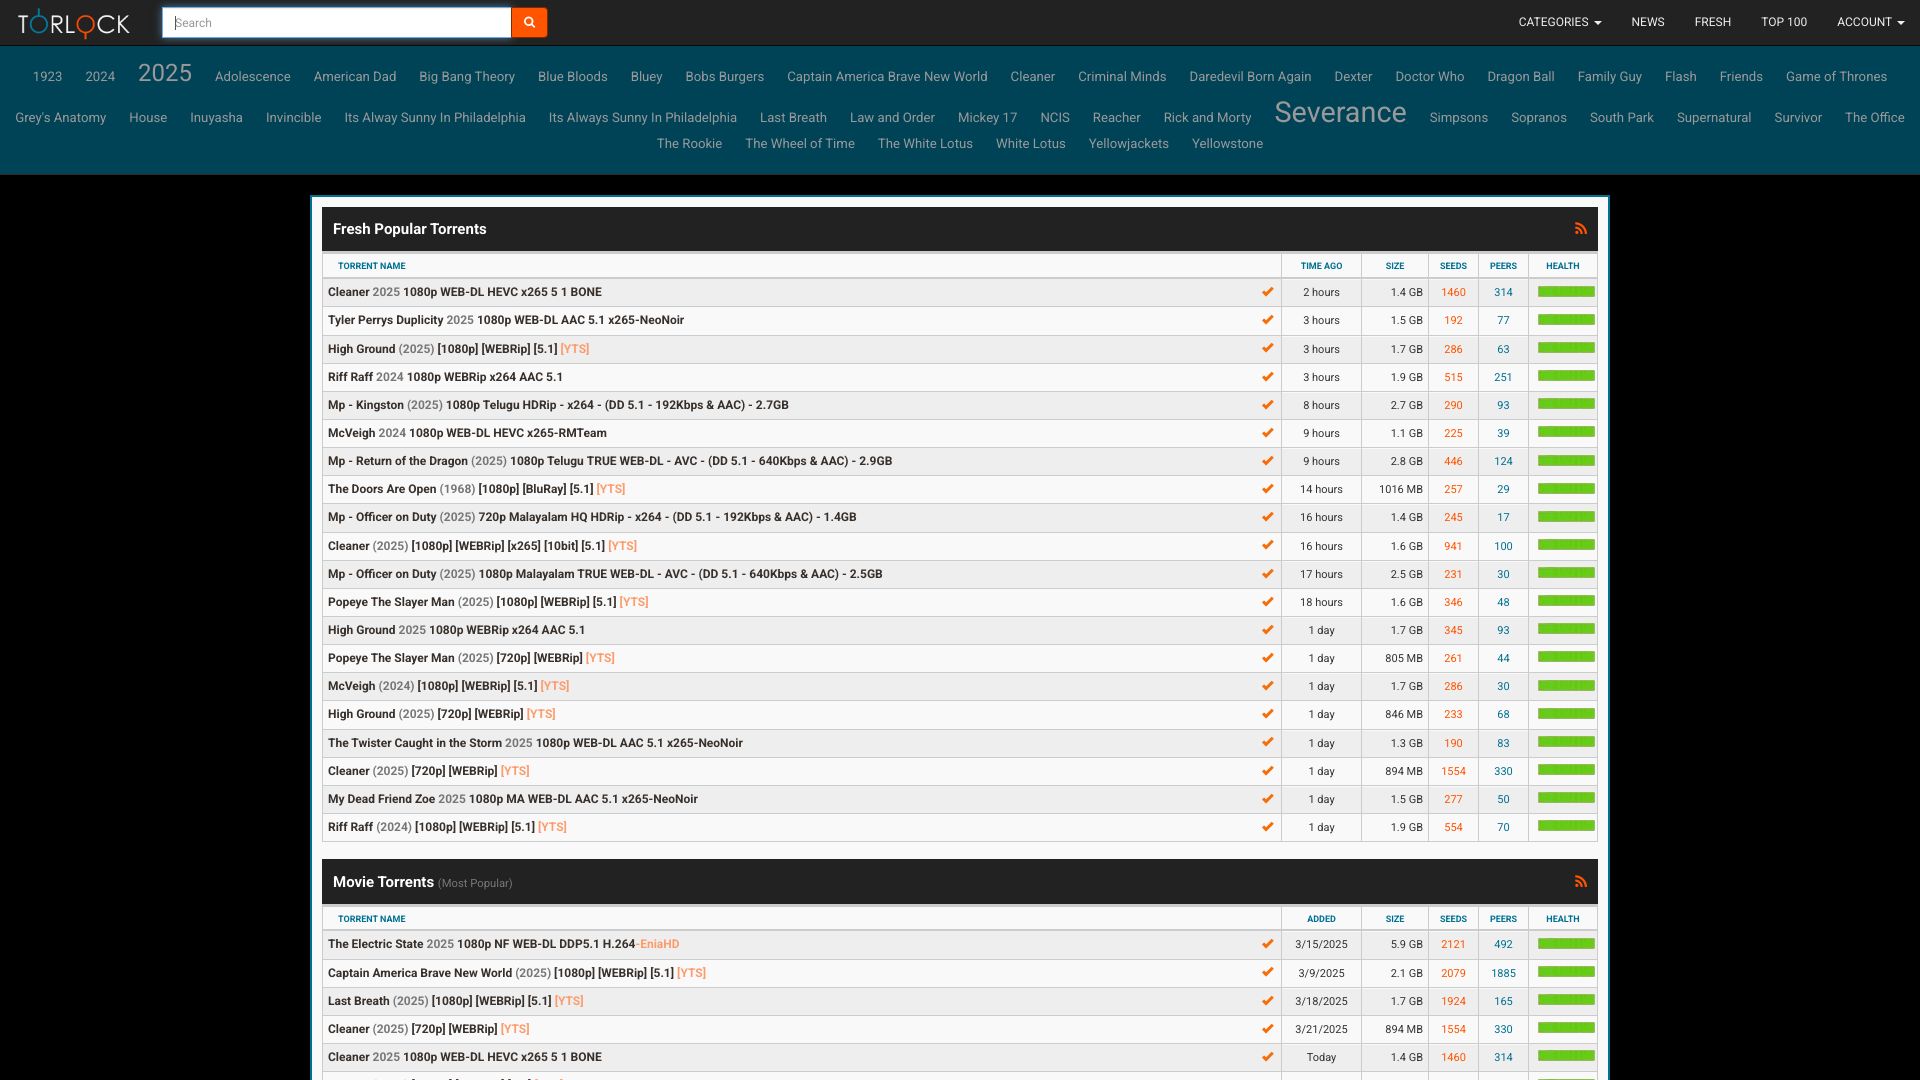Click verified checkmark on Tyler Perrys Duplicity row

(1267, 320)
